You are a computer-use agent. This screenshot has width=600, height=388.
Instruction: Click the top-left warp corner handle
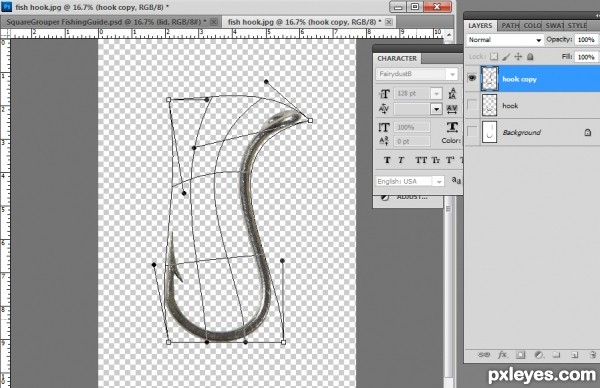169,99
